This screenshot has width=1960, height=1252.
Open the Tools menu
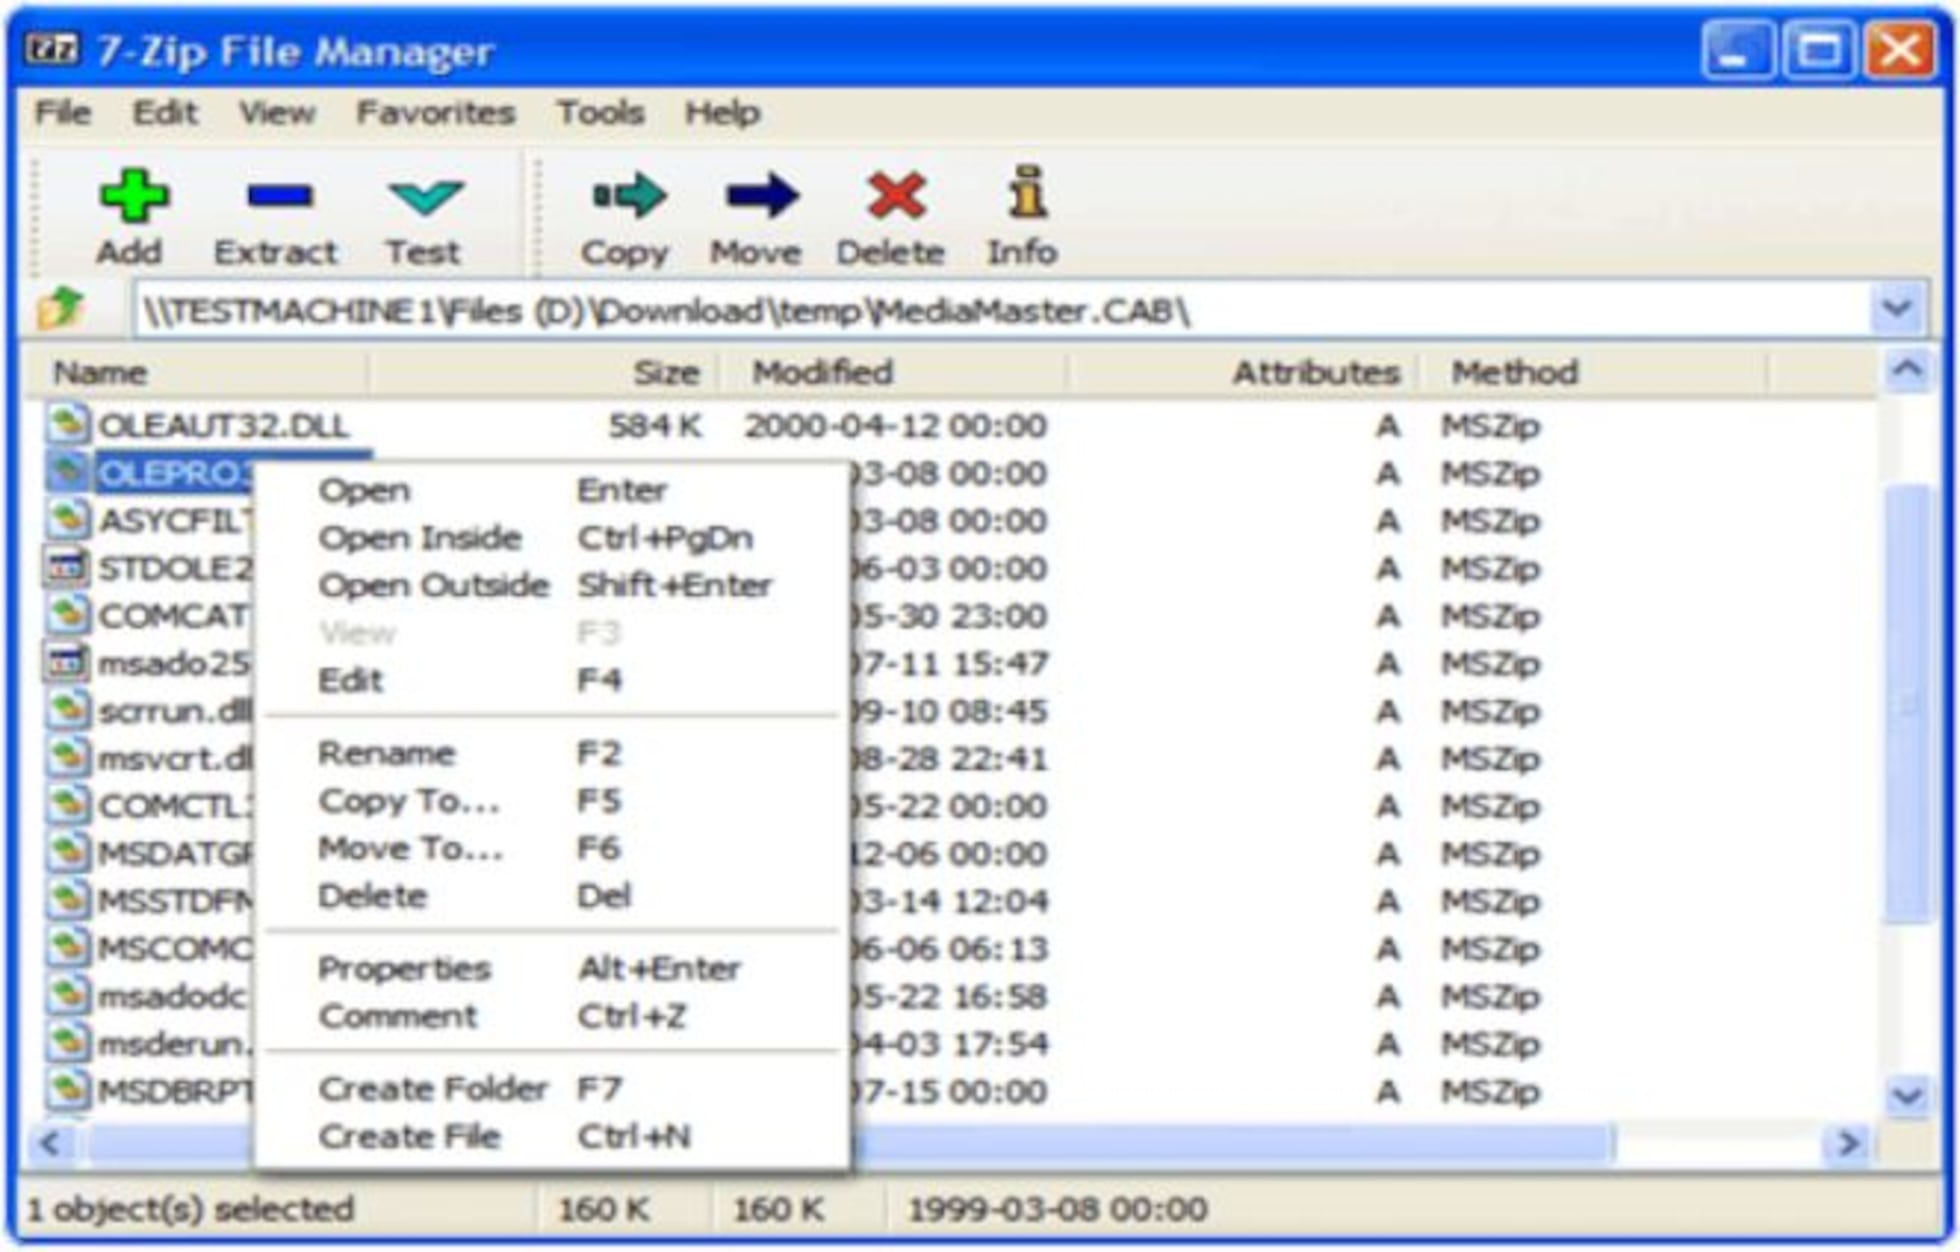[x=601, y=113]
